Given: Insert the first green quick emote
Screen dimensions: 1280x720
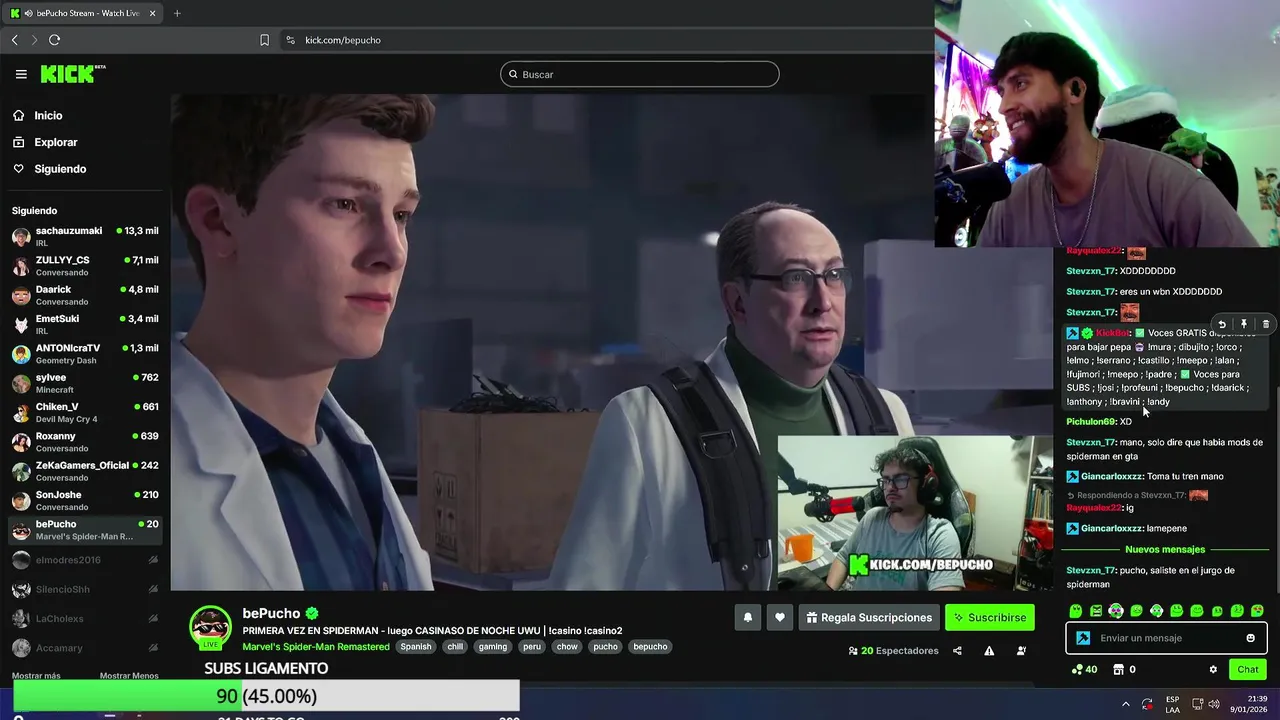Looking at the screenshot, I should (1076, 611).
